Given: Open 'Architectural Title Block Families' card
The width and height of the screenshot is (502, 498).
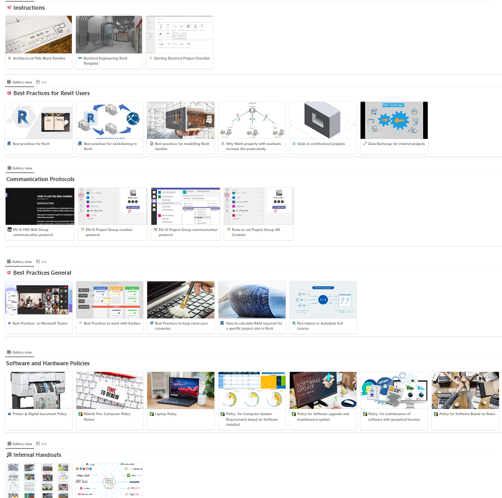Looking at the screenshot, I should pyautogui.click(x=39, y=42).
